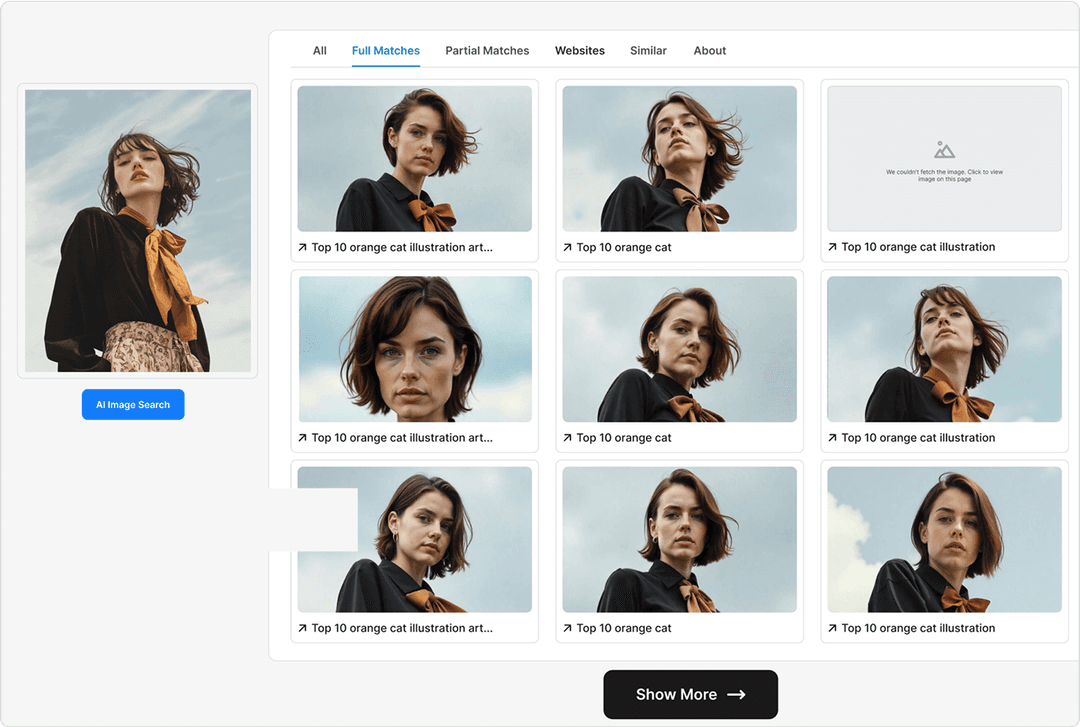Click the arrow icon under the close-up face result
This screenshot has width=1080, height=727.
pyautogui.click(x=302, y=438)
